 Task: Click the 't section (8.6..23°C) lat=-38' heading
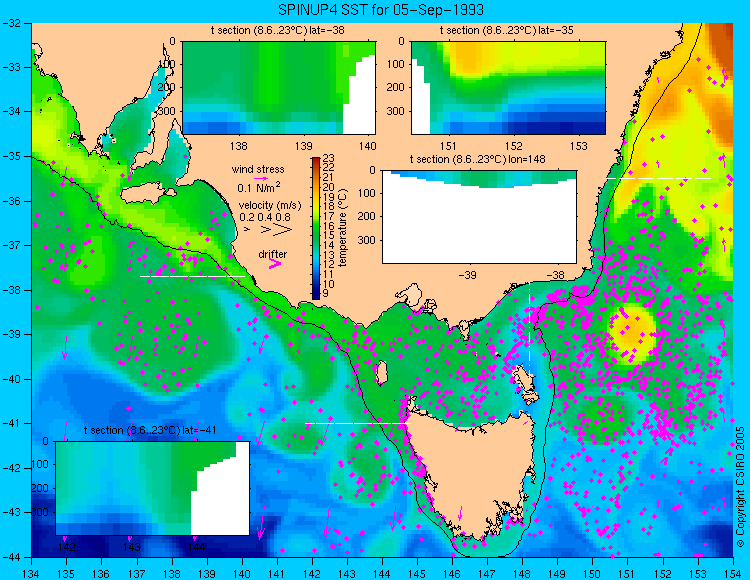[x=277, y=31]
